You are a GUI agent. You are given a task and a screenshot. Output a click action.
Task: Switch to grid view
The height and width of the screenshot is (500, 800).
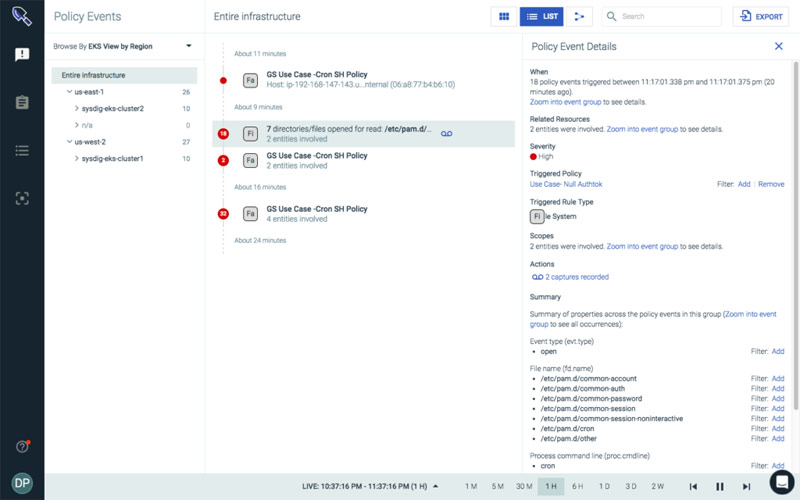coord(504,16)
